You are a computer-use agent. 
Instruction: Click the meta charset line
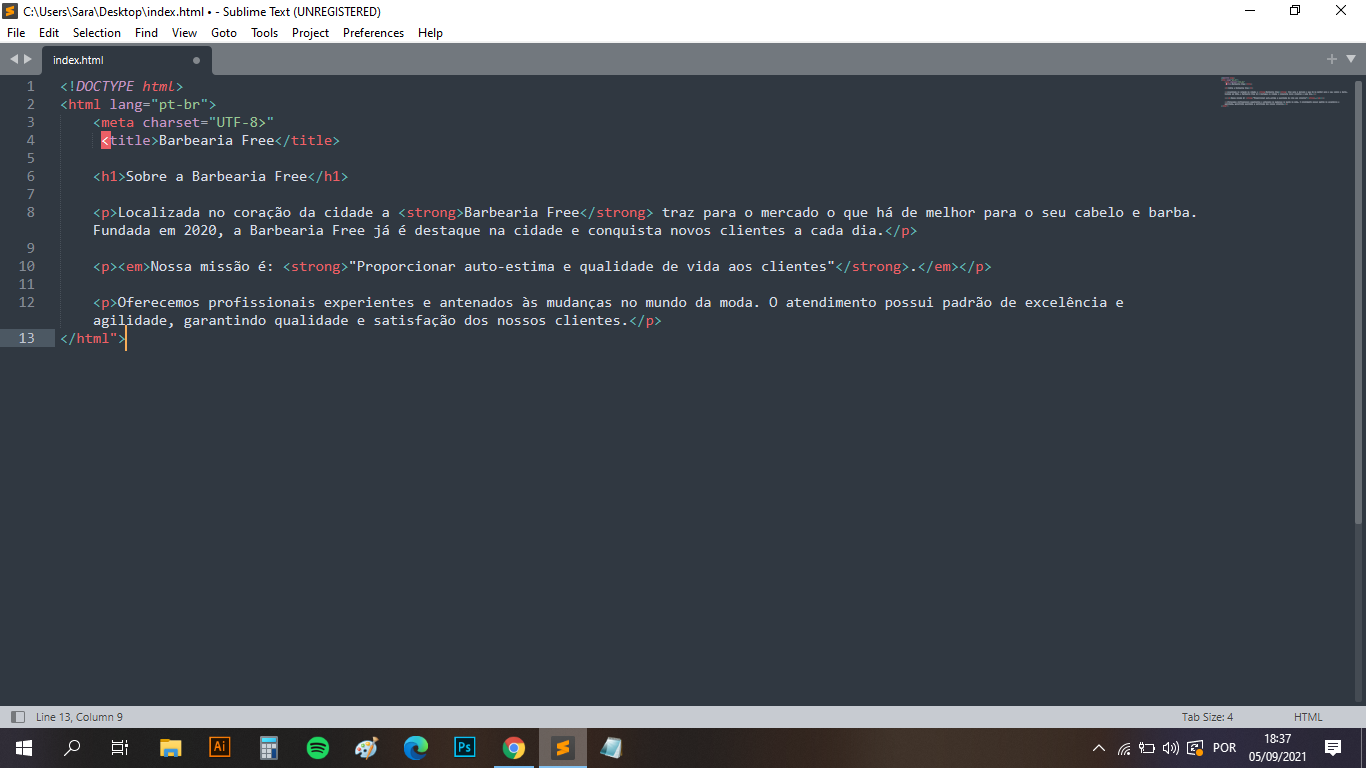(x=183, y=122)
